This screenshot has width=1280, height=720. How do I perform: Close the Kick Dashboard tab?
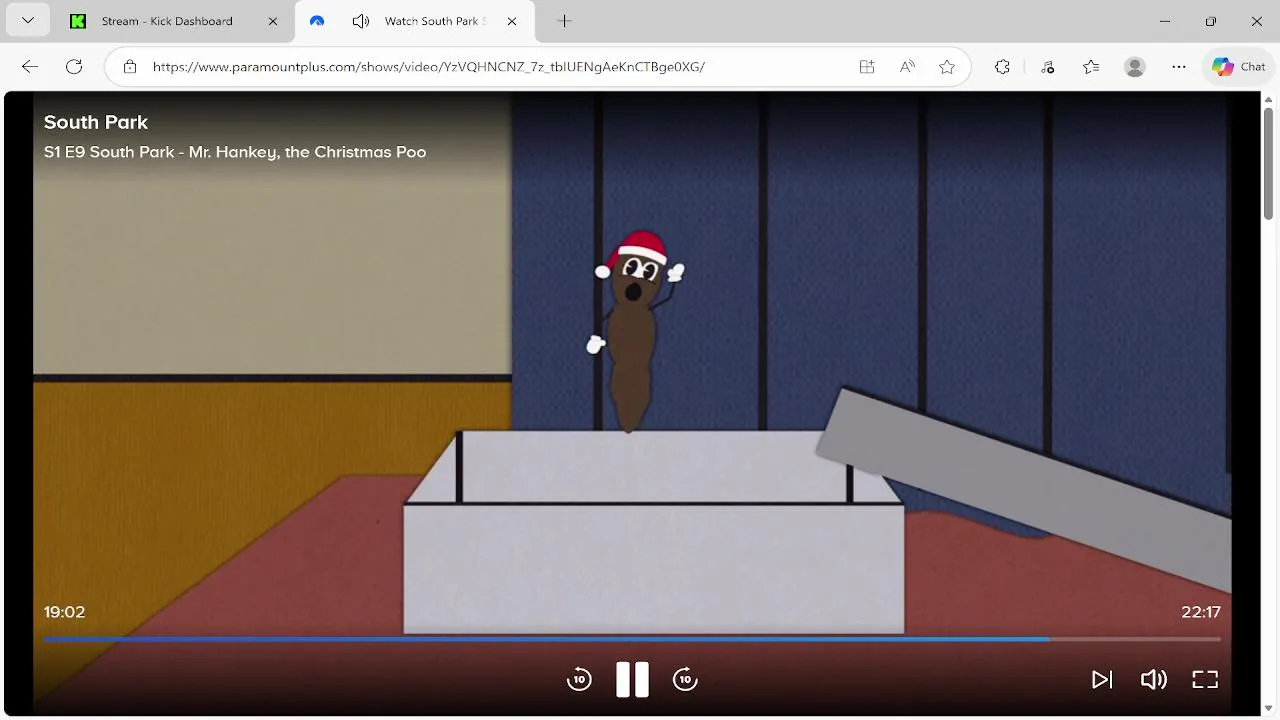[x=273, y=21]
